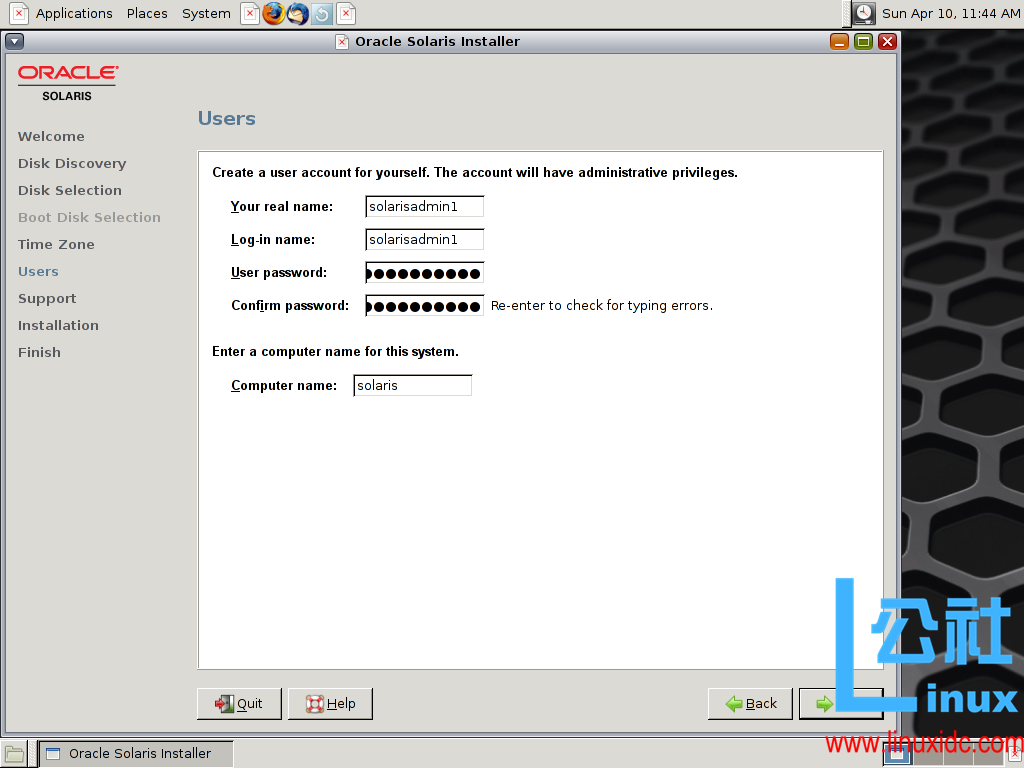The width and height of the screenshot is (1024, 768).
Task: Click the greyed Boot Disk Selection step
Action: (89, 217)
